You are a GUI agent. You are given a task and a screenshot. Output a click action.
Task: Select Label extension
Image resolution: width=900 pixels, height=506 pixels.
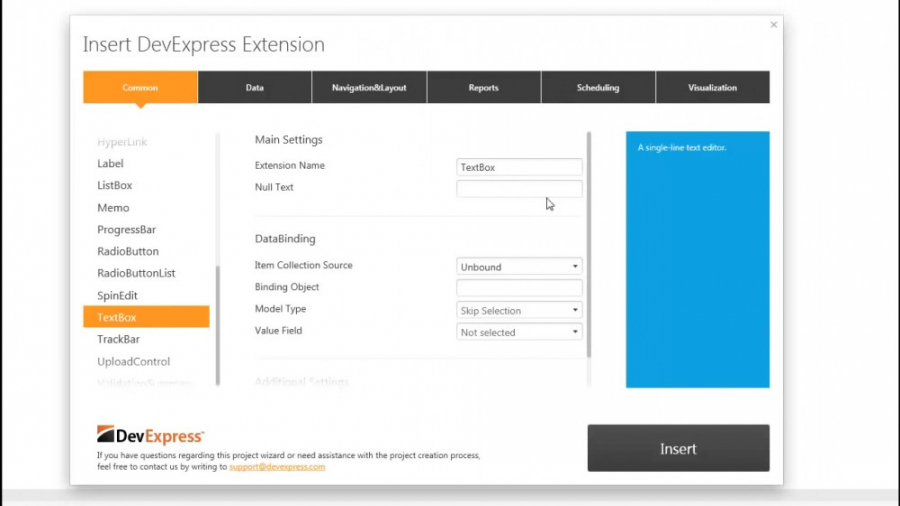[110, 164]
